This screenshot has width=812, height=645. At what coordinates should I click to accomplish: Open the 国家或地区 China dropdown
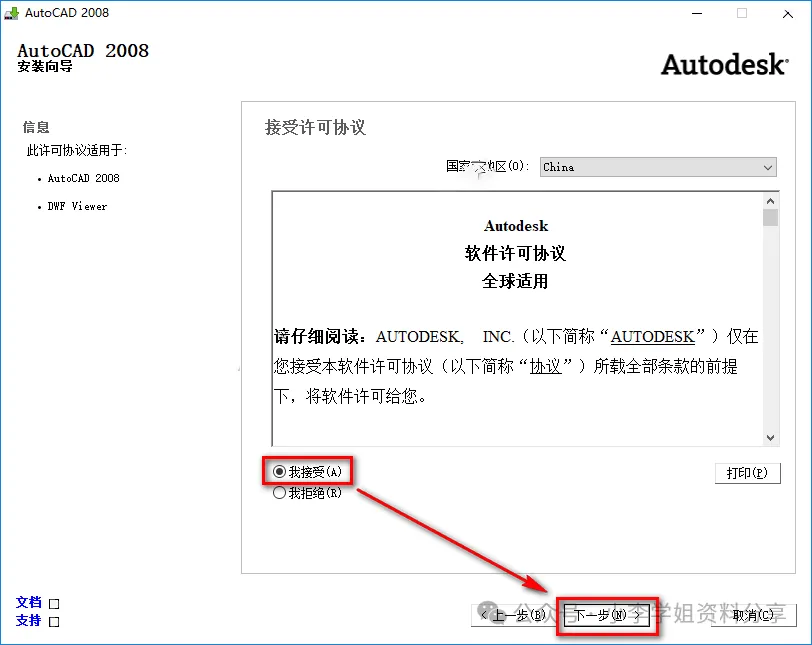tap(658, 167)
